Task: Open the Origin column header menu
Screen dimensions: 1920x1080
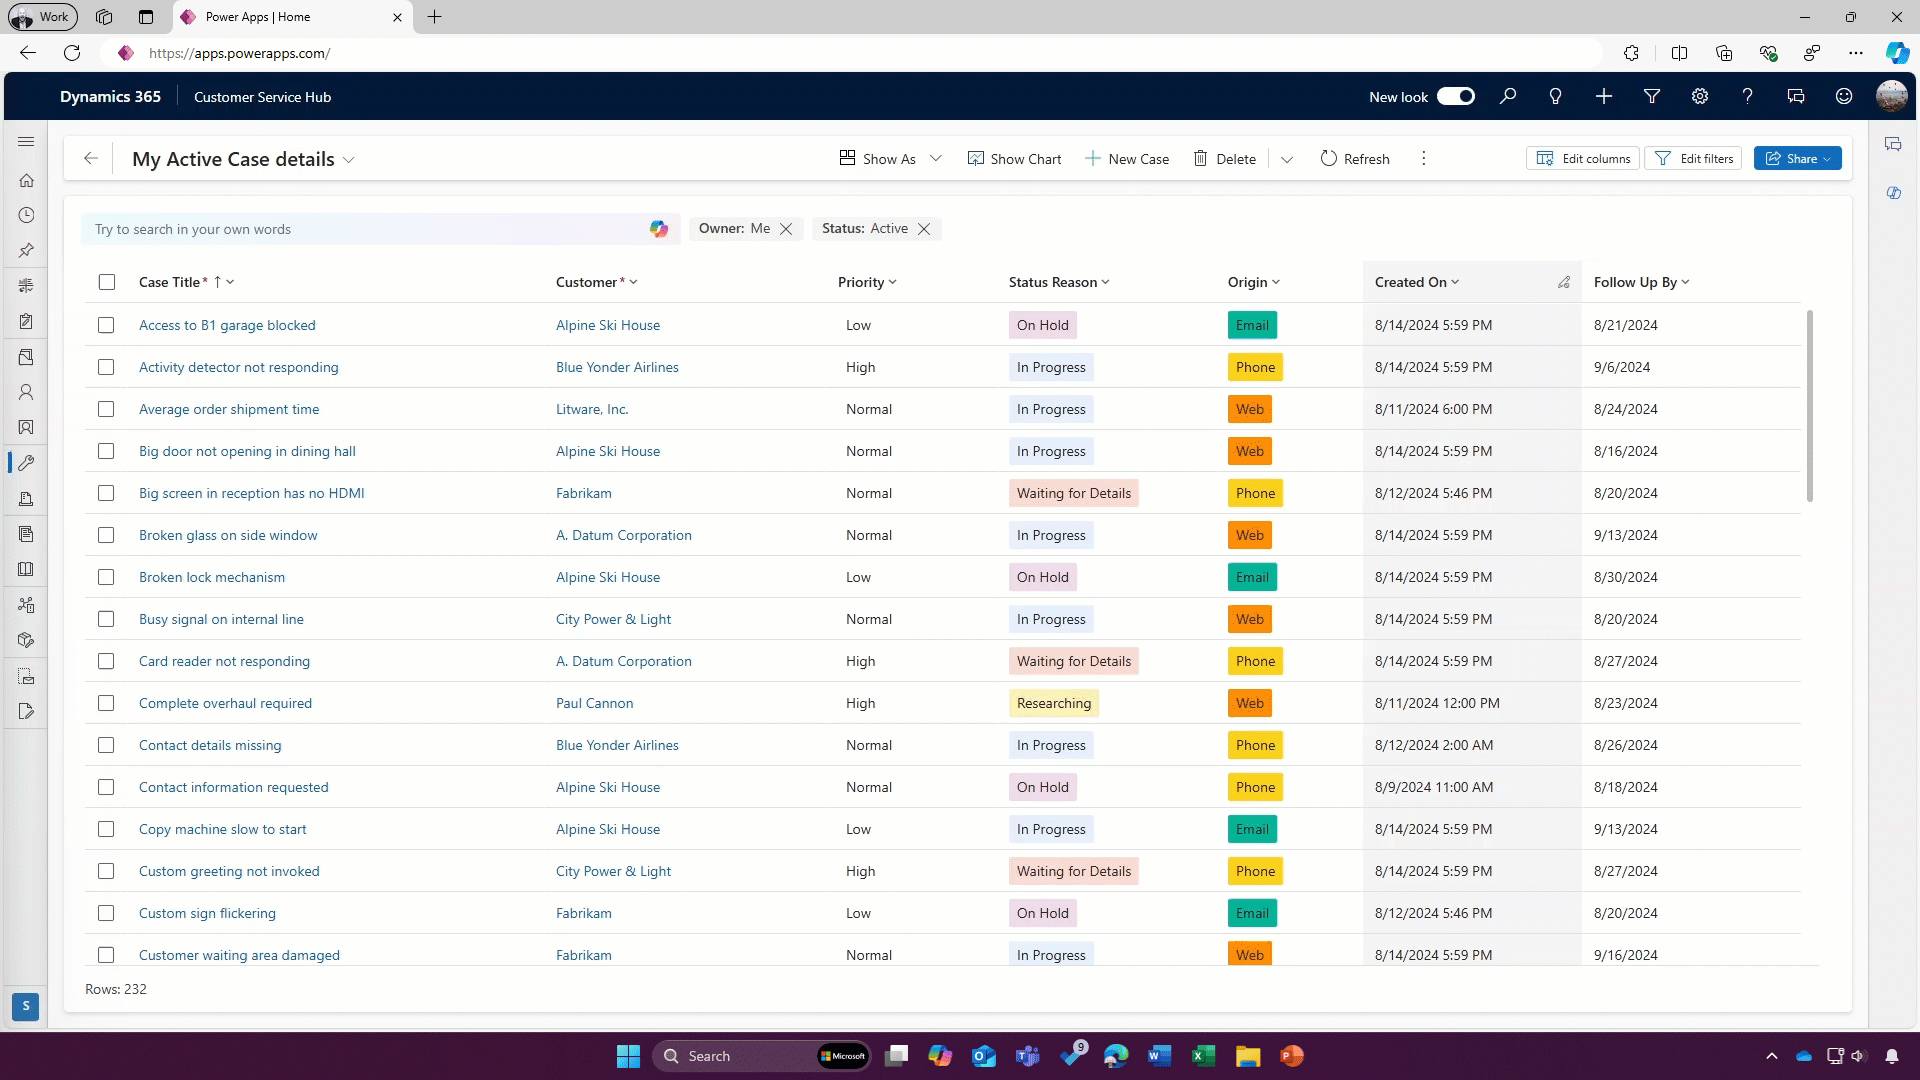Action: click(x=1276, y=282)
